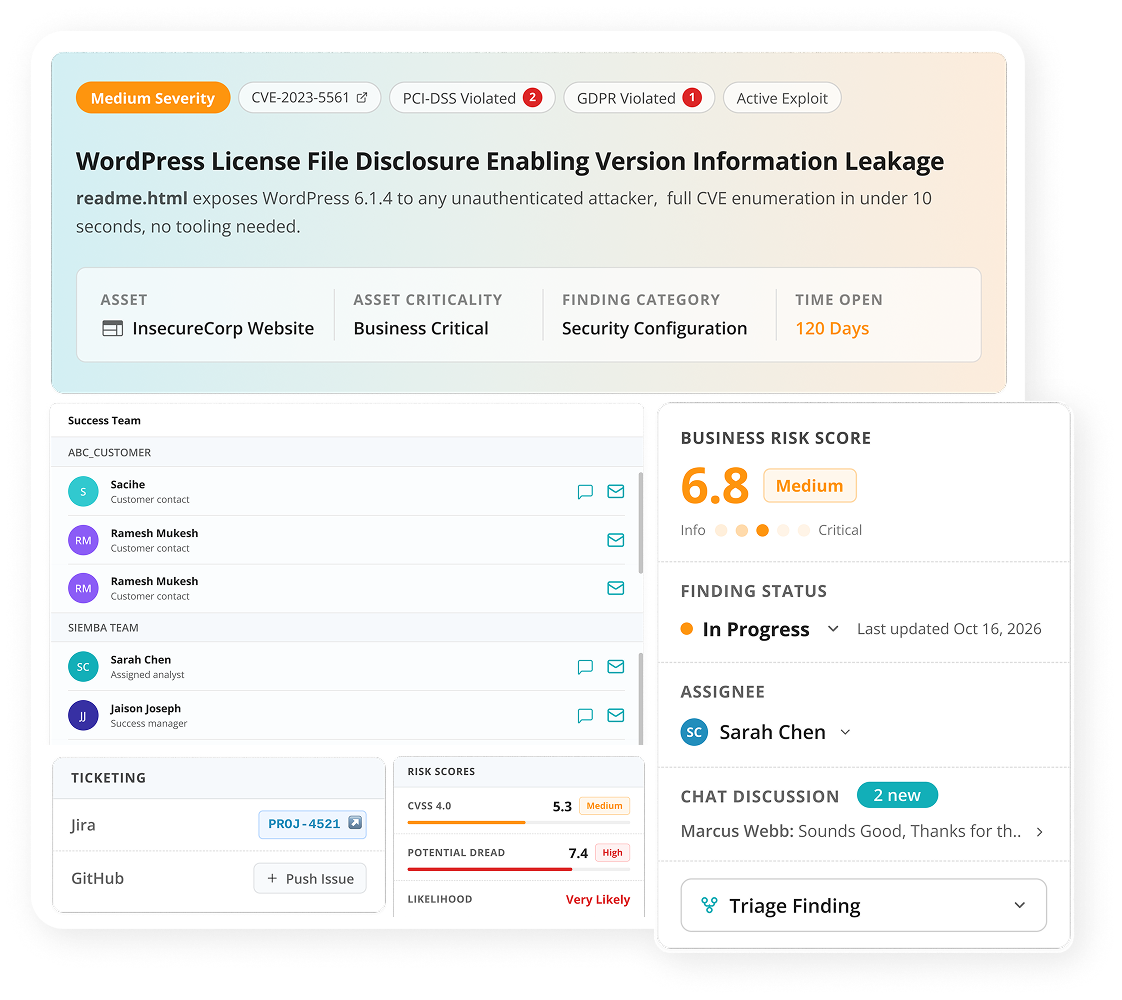This screenshot has height=1000, width=1122.
Task: Click the Active Exploit tag
Action: (x=782, y=98)
